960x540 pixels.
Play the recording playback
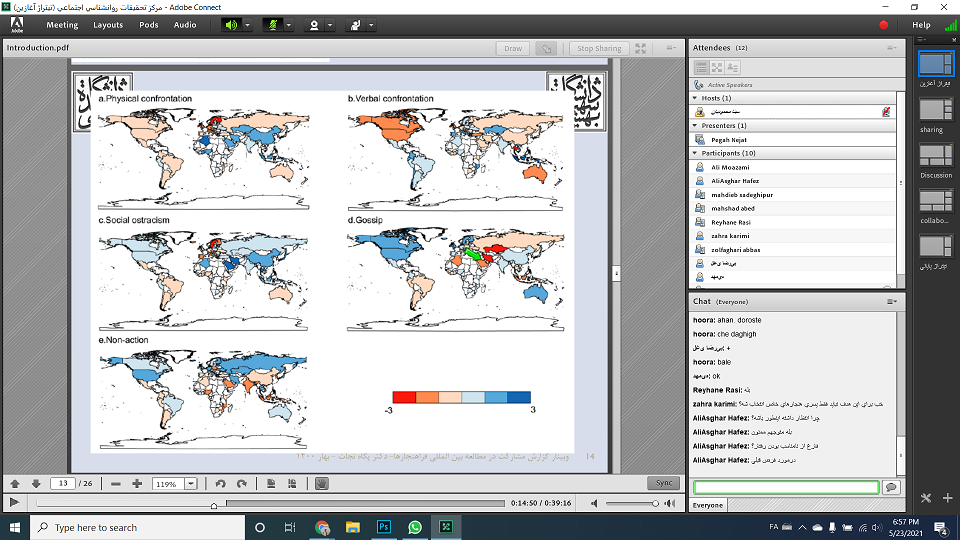pos(13,502)
